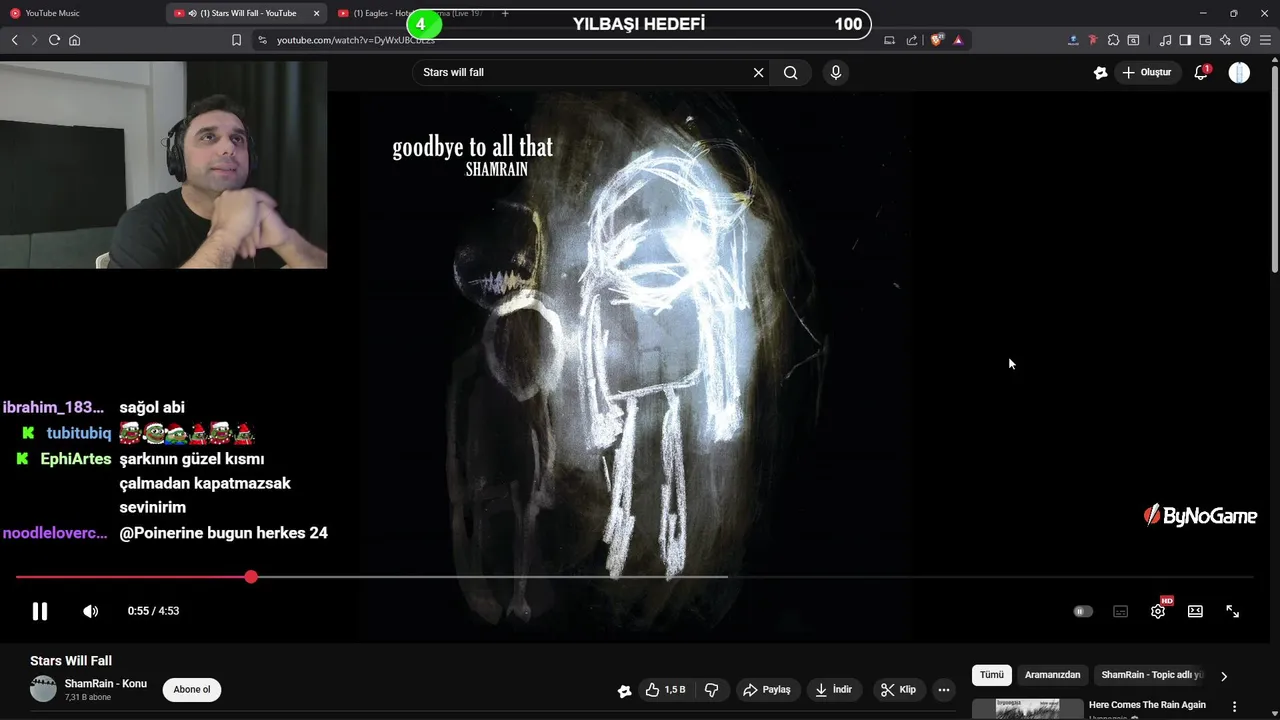This screenshot has height=720, width=1280.
Task: Click the install/cast icon in address bar
Action: pyautogui.click(x=889, y=40)
